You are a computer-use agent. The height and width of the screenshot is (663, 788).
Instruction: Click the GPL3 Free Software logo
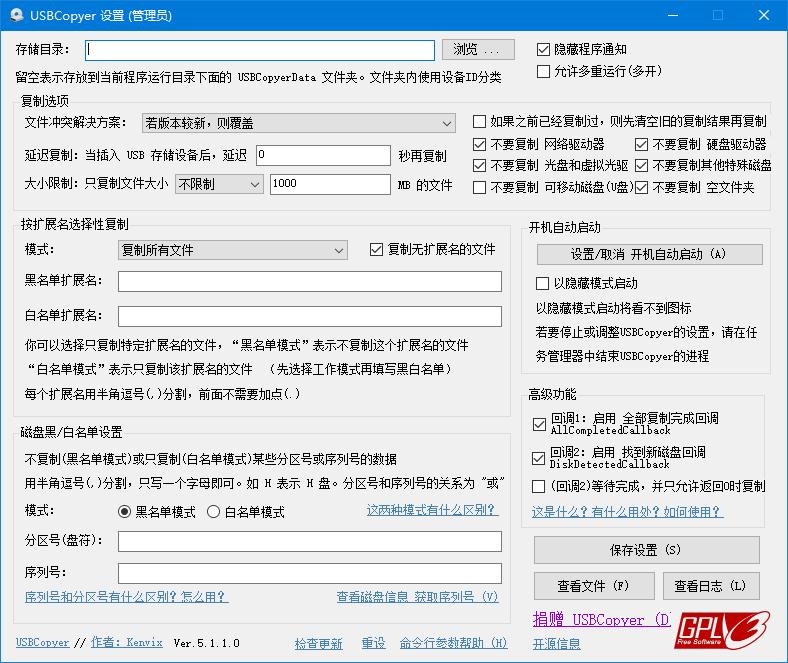722,630
